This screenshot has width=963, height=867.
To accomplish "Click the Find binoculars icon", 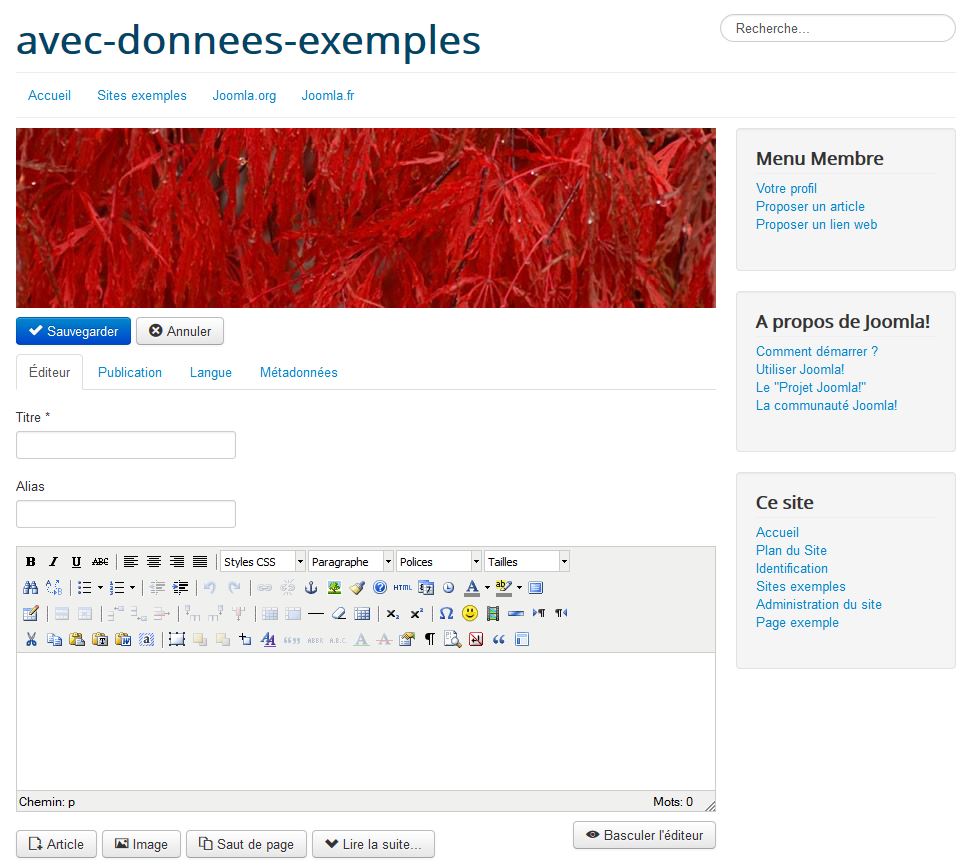I will pos(31,588).
